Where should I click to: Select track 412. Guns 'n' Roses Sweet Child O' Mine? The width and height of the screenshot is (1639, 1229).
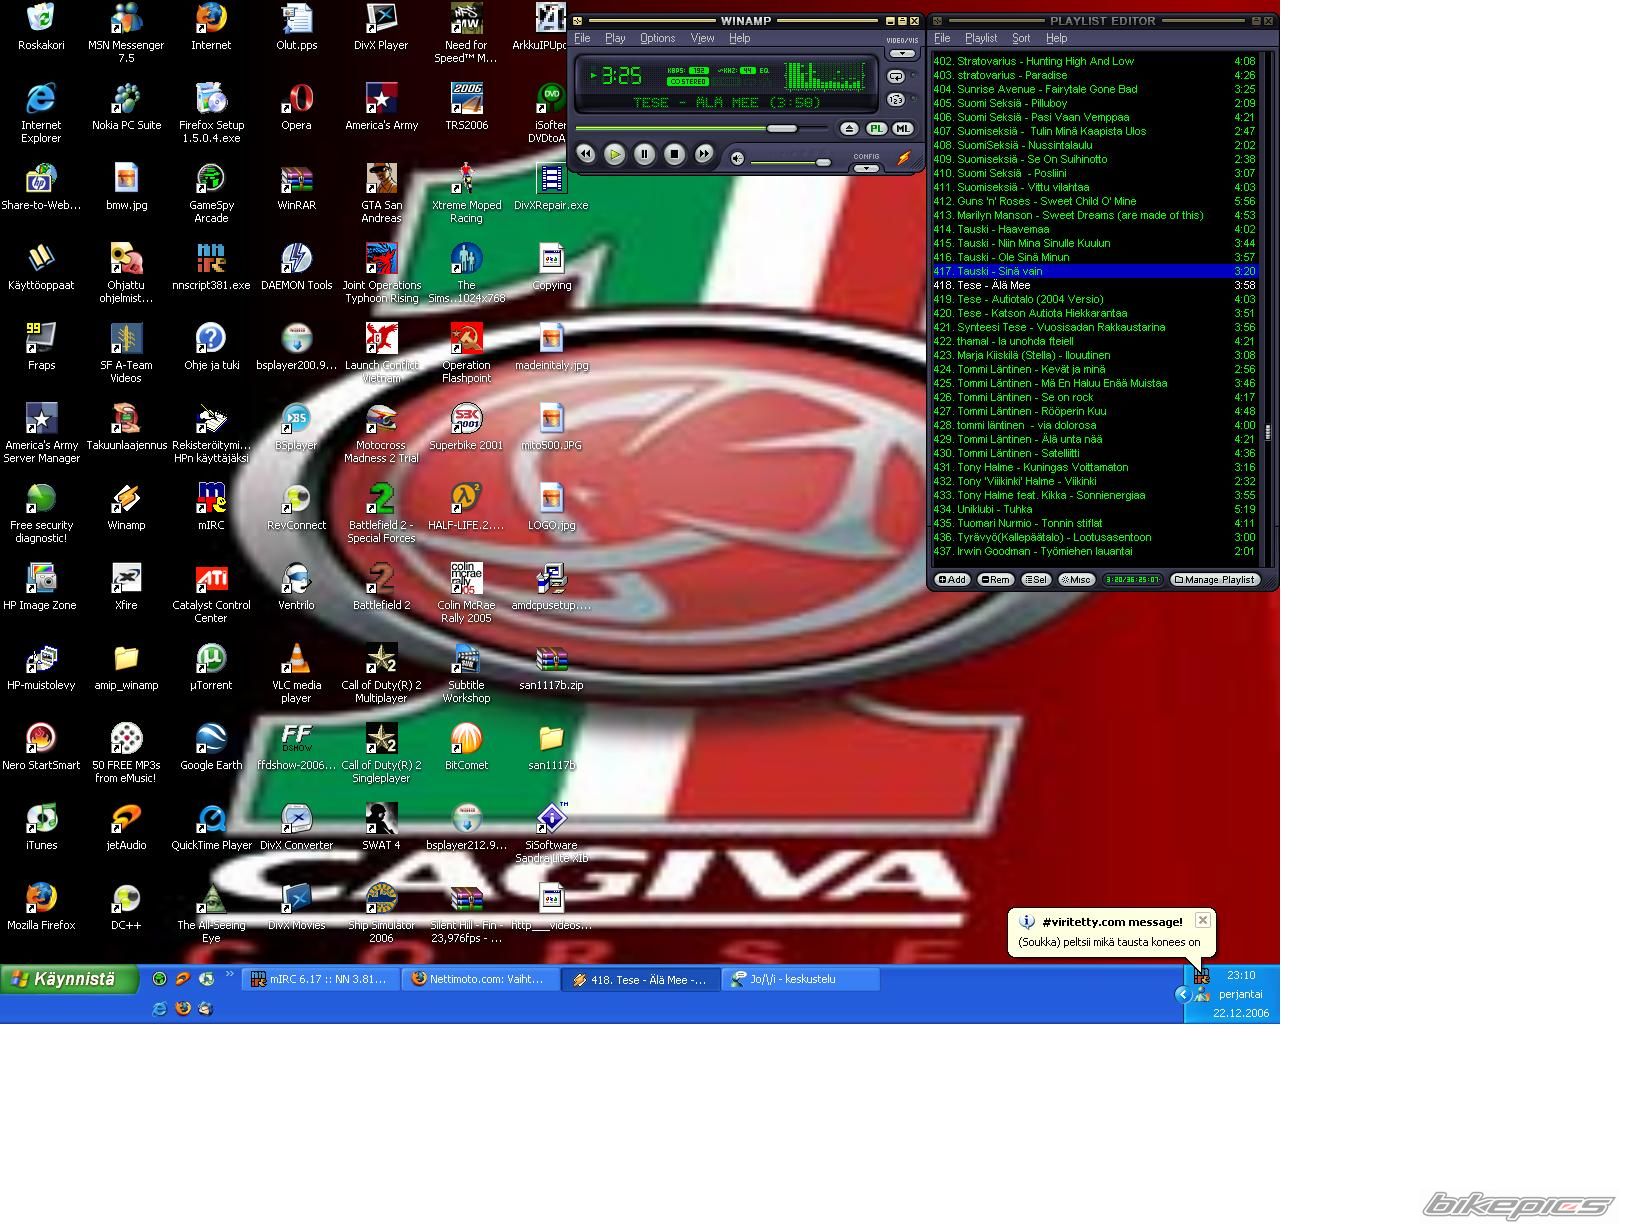tap(1094, 201)
